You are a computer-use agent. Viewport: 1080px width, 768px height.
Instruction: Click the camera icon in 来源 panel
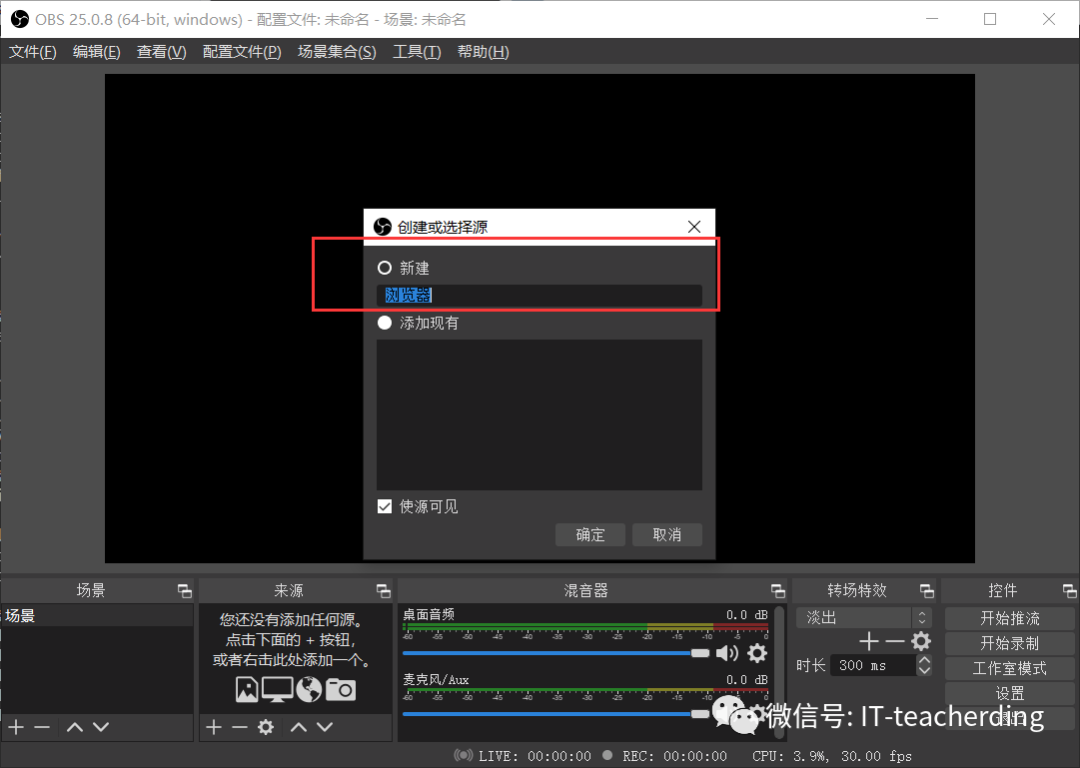click(x=340, y=689)
